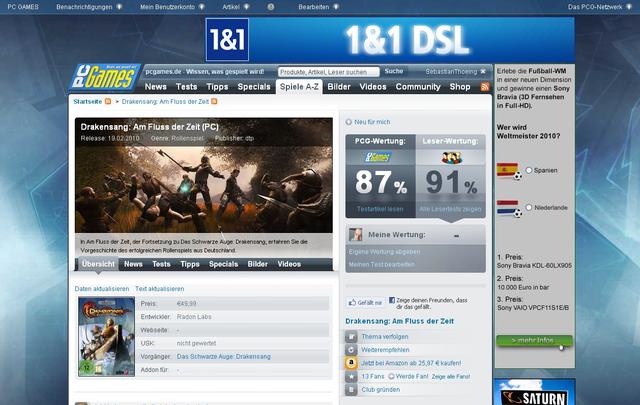Screen dimensions: 640x405
Task: Click RSS icon next to Drakensang breadcrumb
Action: tap(214, 101)
